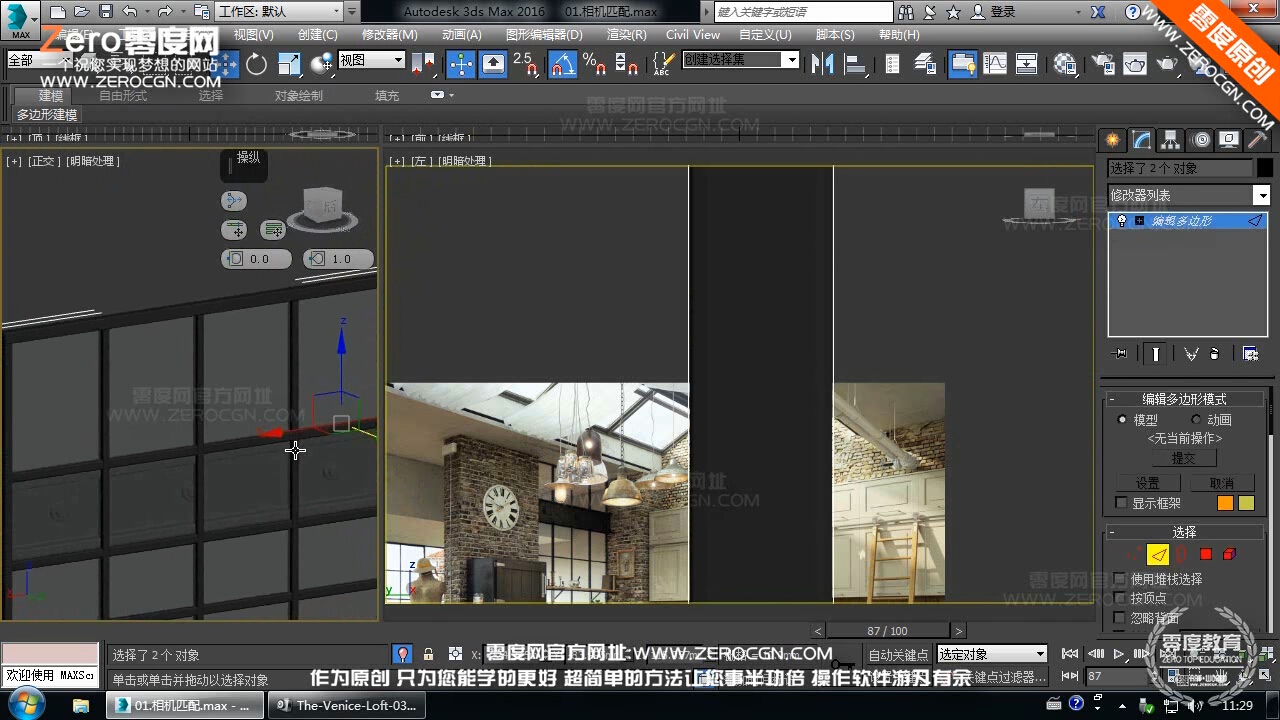Toggle the Snaps 2.5 button

526,64
